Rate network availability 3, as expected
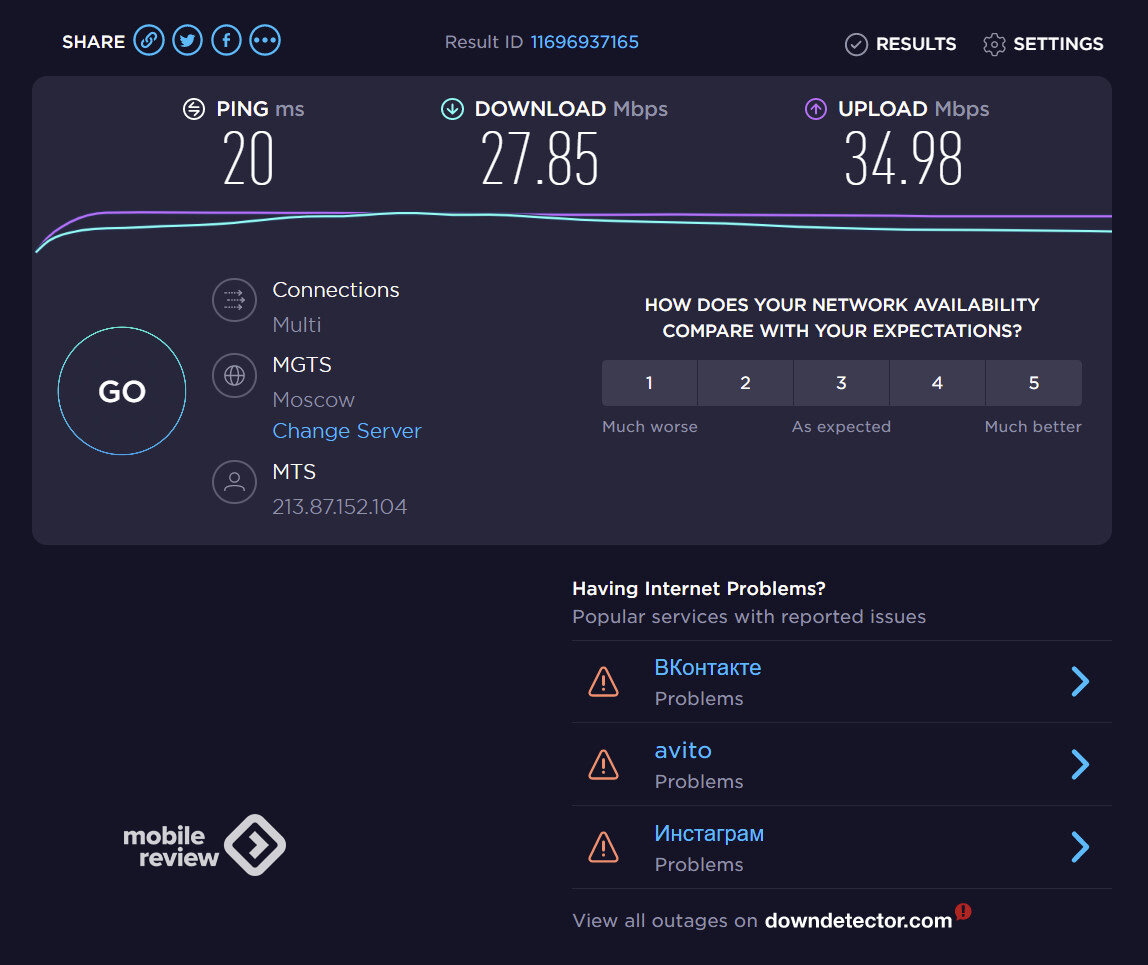This screenshot has width=1148, height=965. tap(841, 383)
